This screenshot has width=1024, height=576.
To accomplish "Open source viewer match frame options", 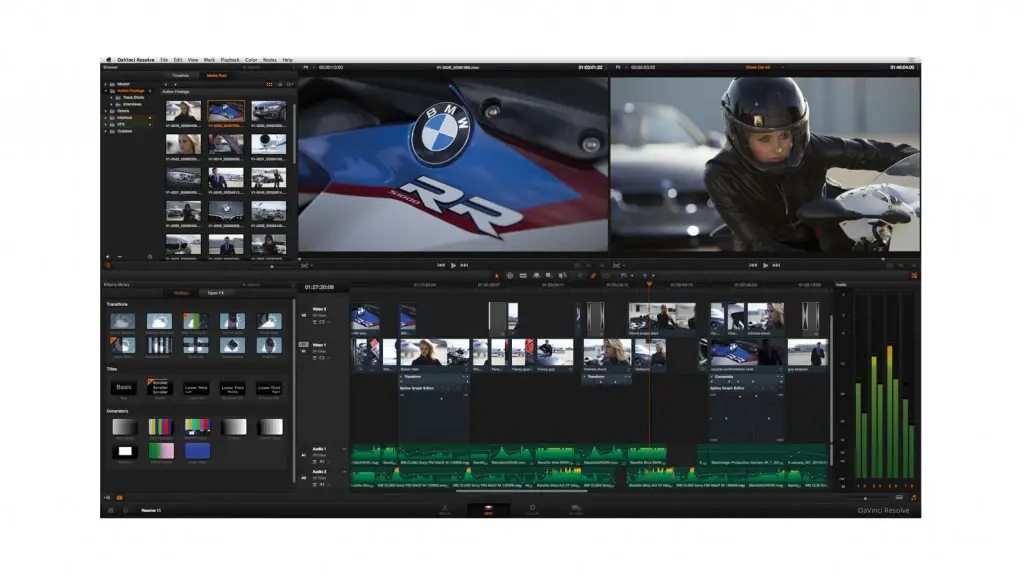I will (306, 266).
